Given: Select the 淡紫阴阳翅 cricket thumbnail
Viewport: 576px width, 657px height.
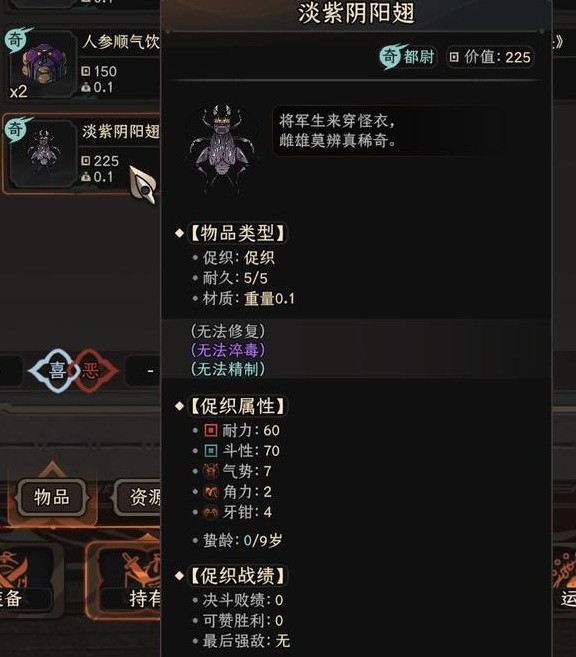Looking at the screenshot, I should pos(42,153).
